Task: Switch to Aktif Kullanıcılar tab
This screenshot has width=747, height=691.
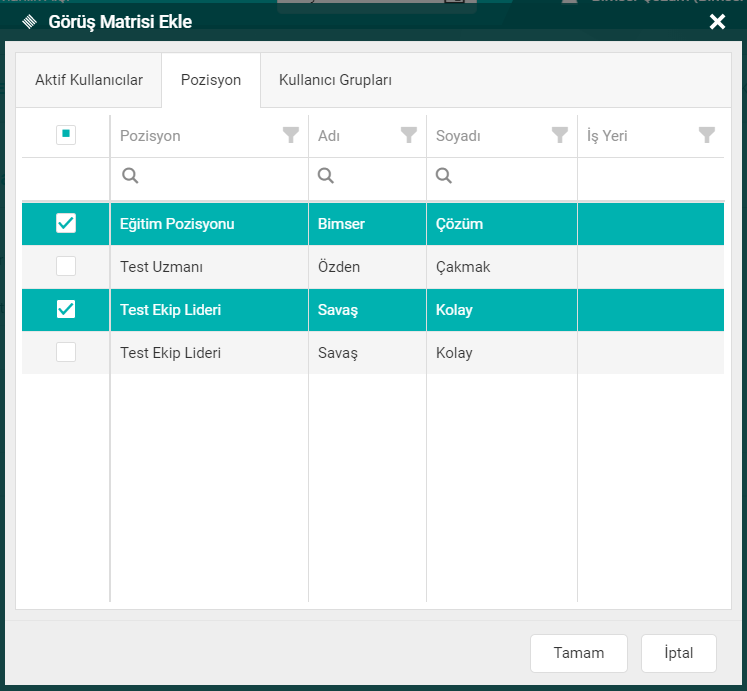Action: click(x=89, y=80)
